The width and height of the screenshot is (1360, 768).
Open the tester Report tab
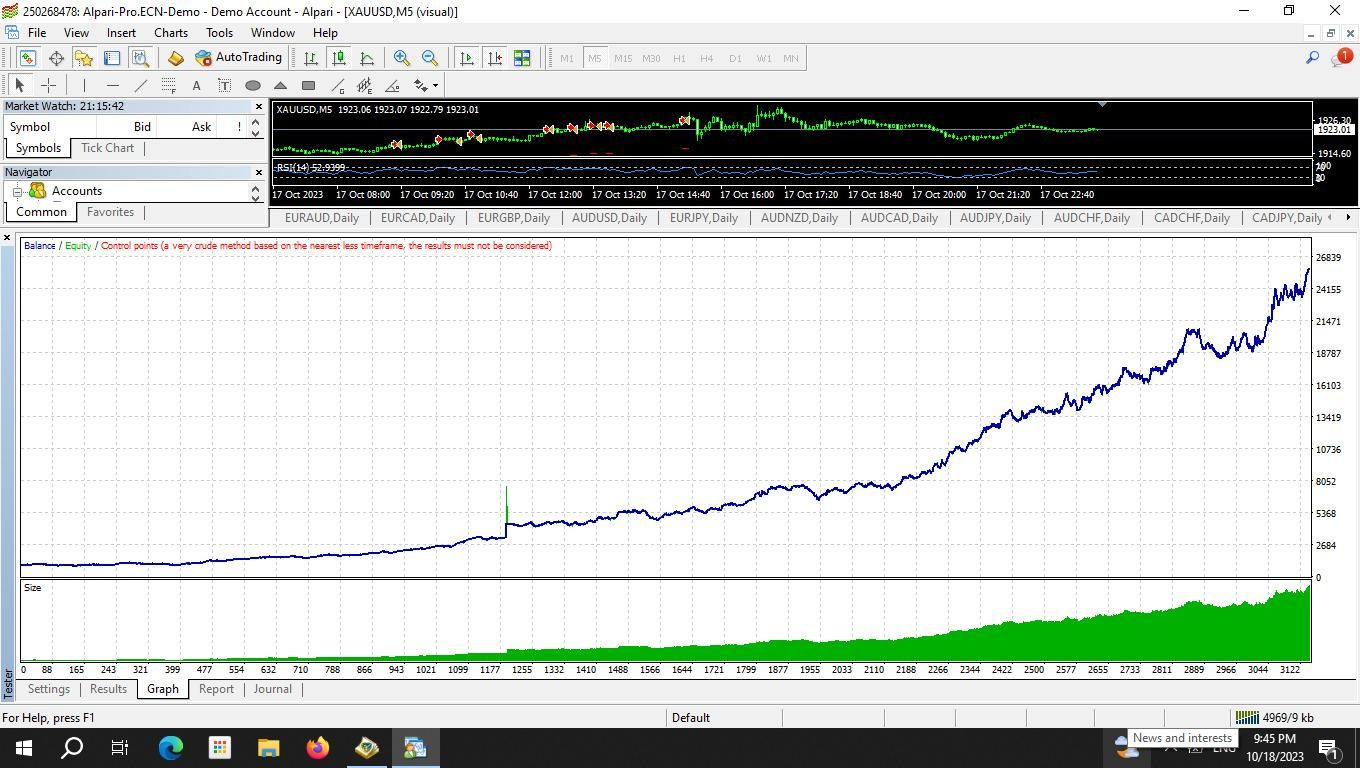[x=216, y=689]
